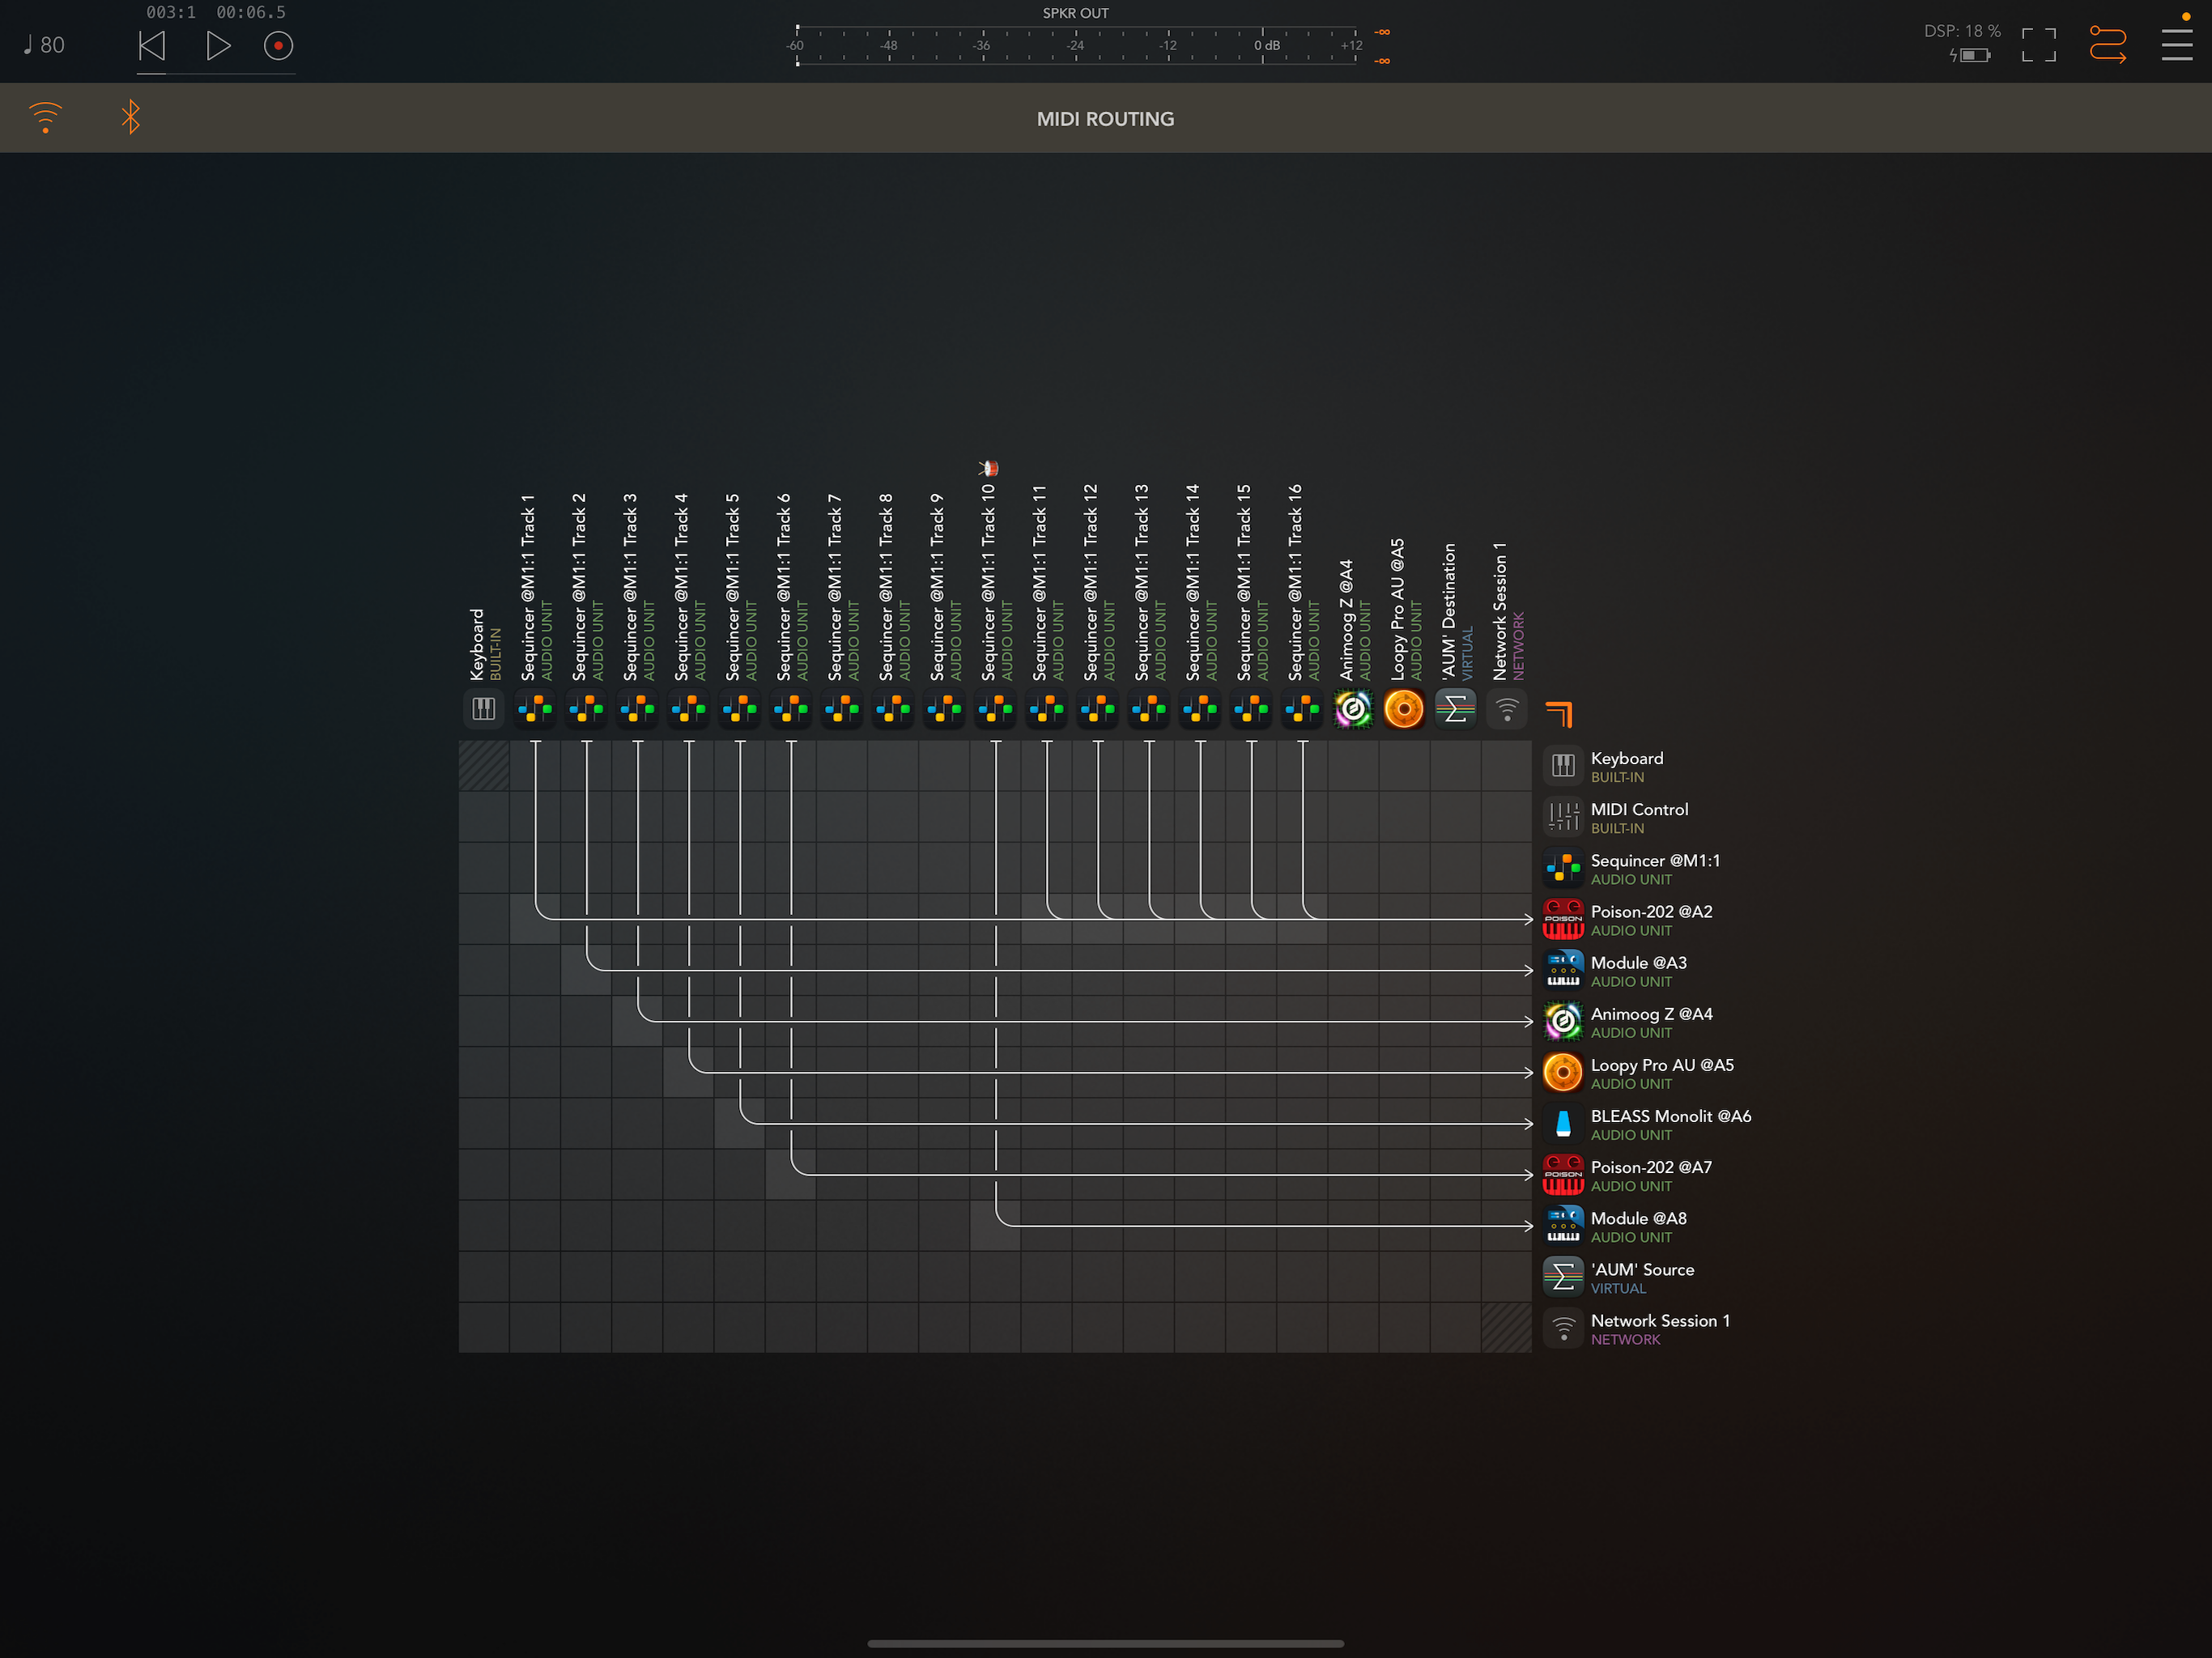Toggle fullscreen with the corner brackets icon
This screenshot has height=1658, width=2212.
tap(2038, 46)
